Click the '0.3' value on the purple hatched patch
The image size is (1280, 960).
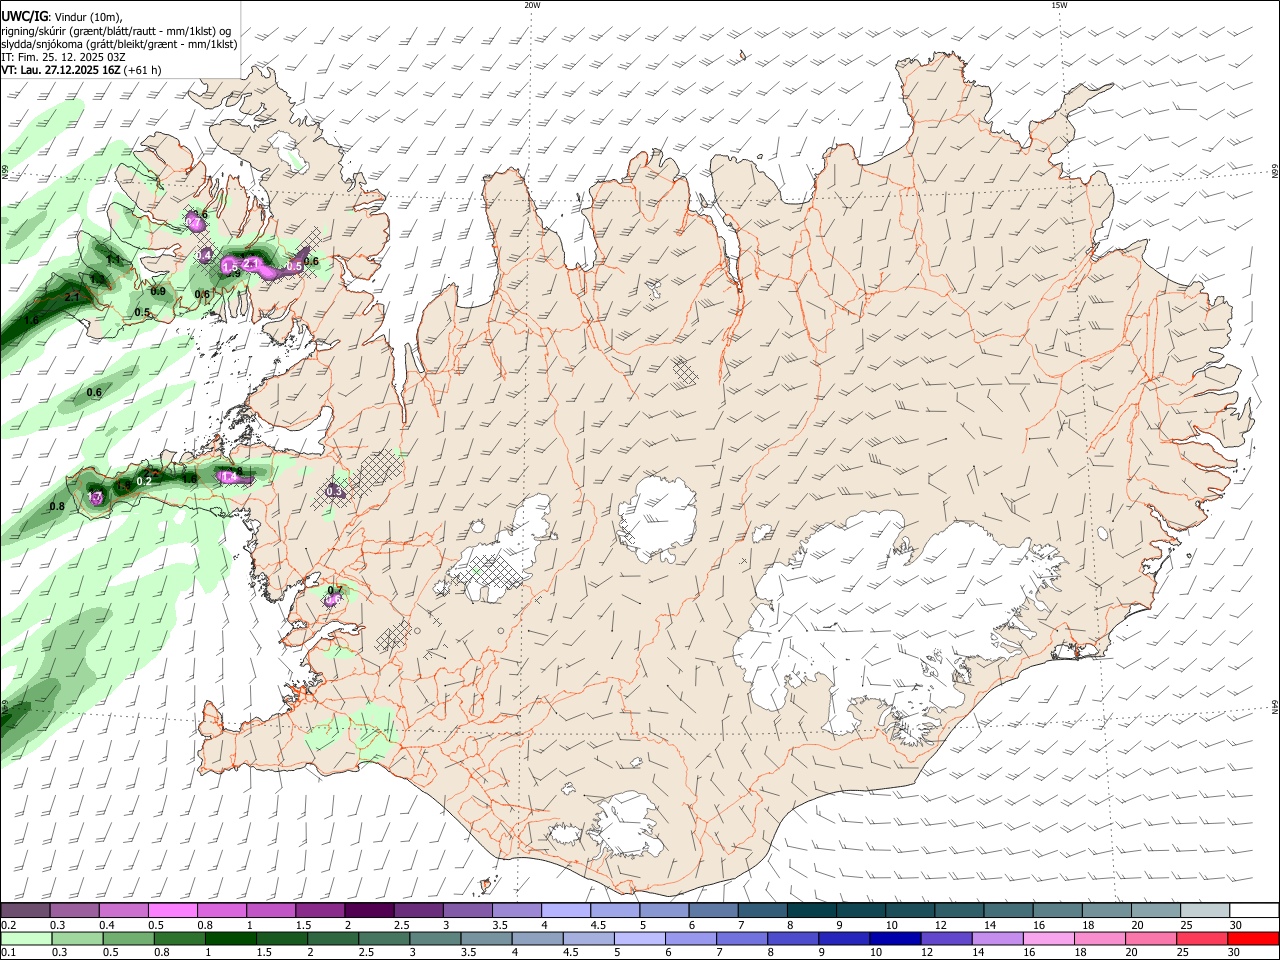pyautogui.click(x=335, y=492)
